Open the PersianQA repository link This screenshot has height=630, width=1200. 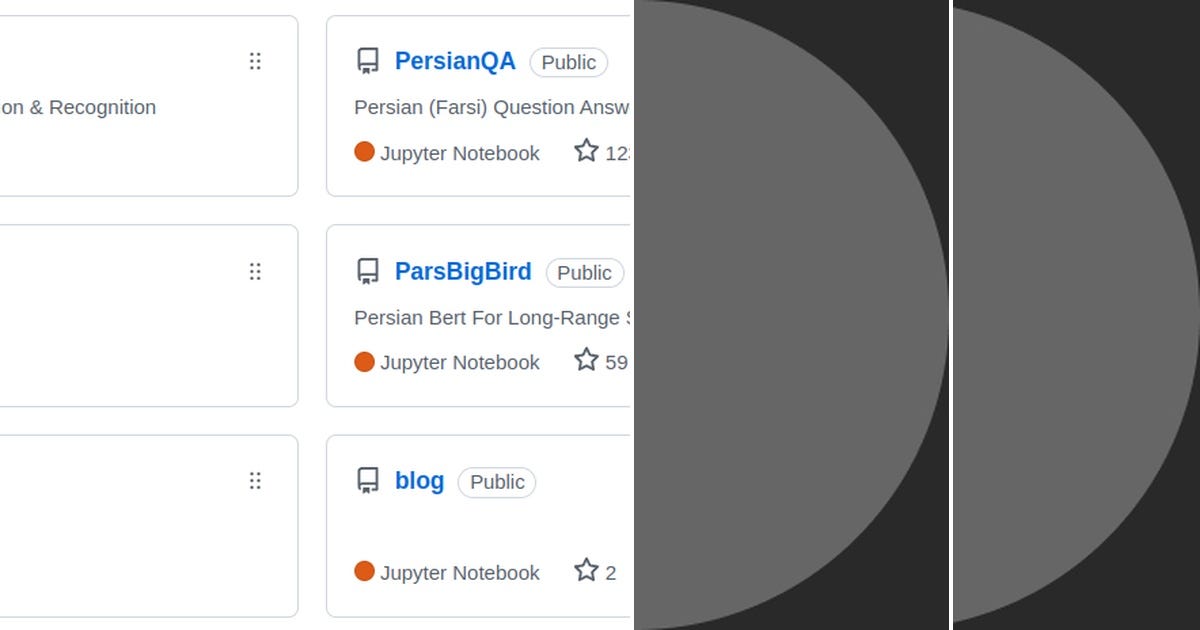(456, 61)
